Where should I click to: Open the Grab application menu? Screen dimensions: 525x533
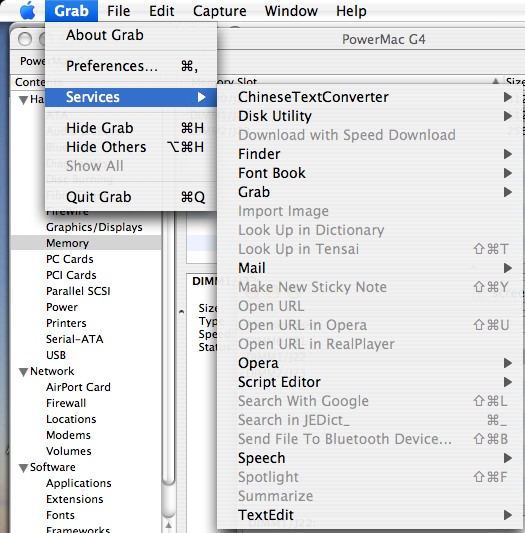pos(71,11)
